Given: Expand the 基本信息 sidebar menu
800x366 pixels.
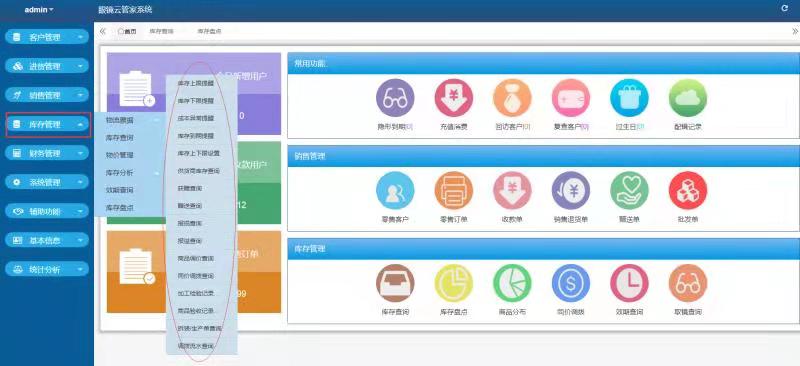Looking at the screenshot, I should pos(47,240).
